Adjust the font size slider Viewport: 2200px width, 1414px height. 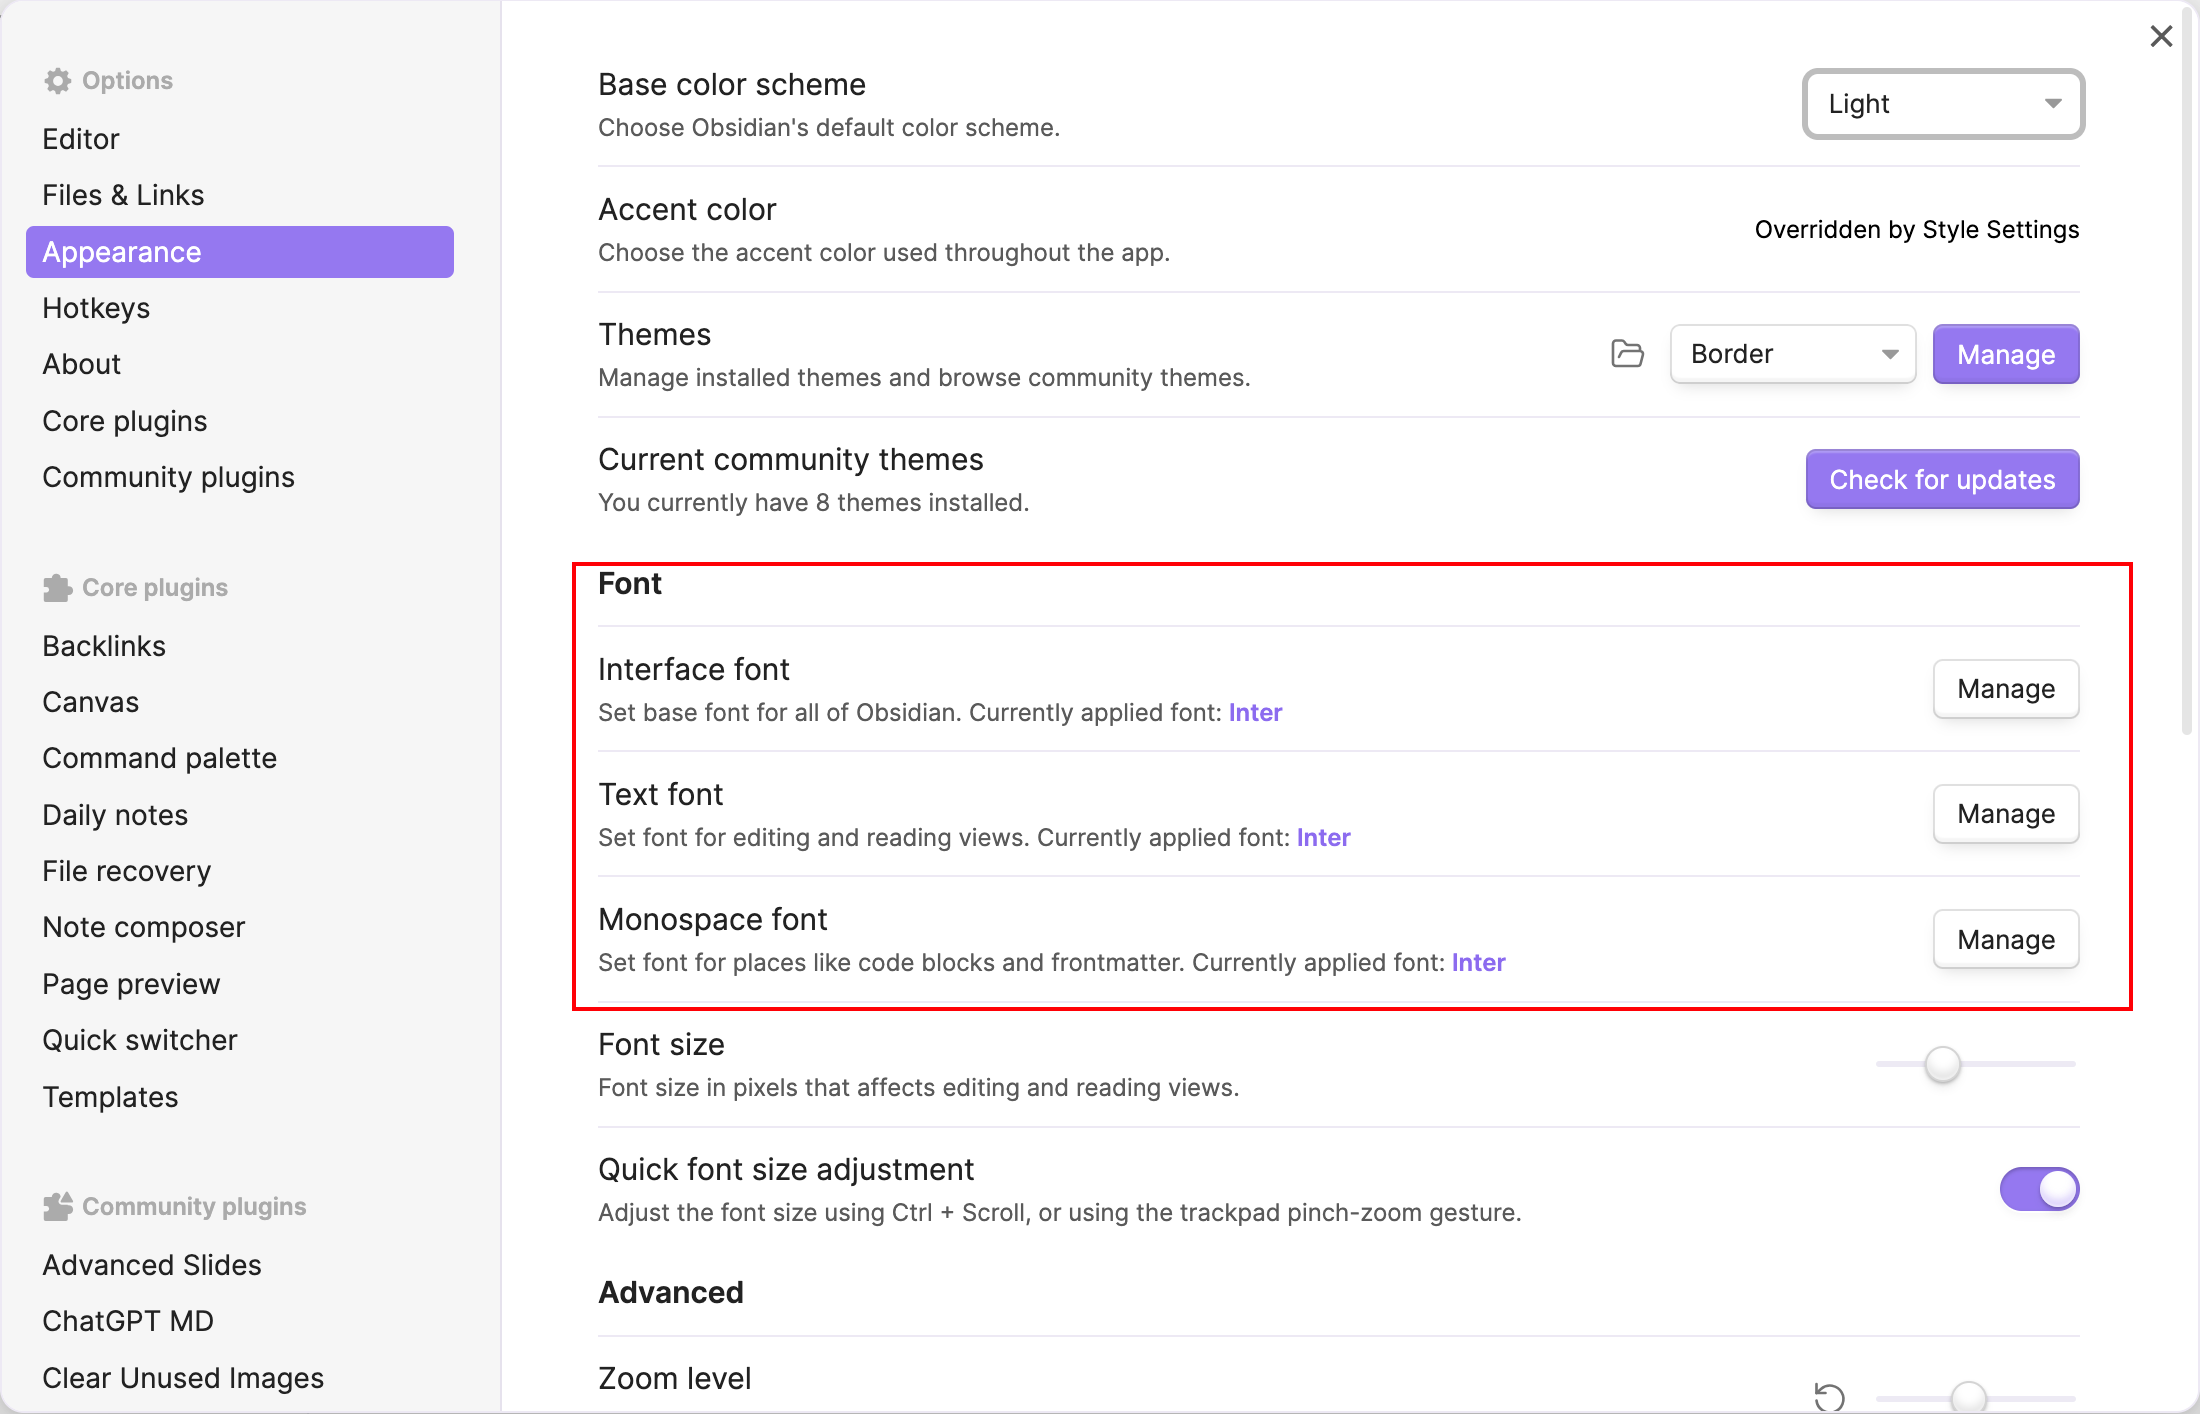[x=1941, y=1066]
